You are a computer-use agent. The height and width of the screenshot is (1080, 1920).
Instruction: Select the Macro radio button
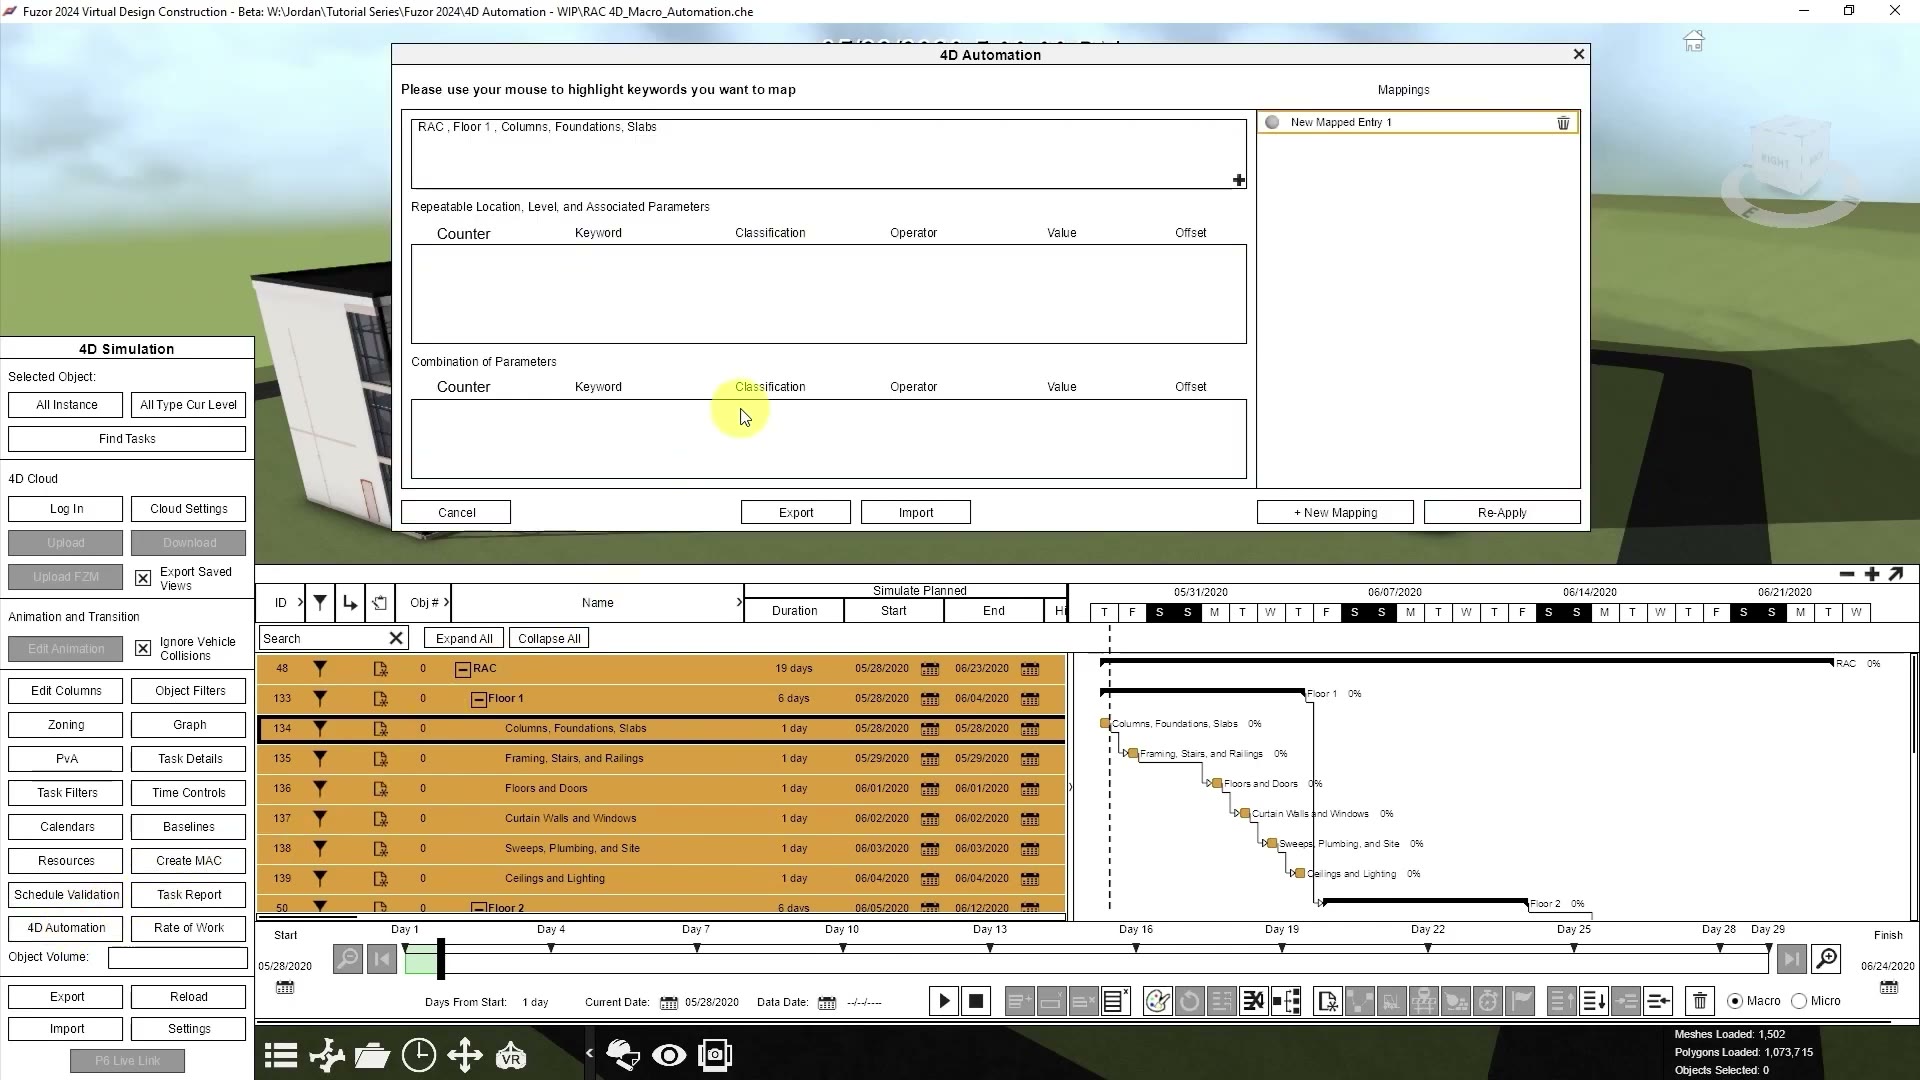[x=1735, y=1001]
